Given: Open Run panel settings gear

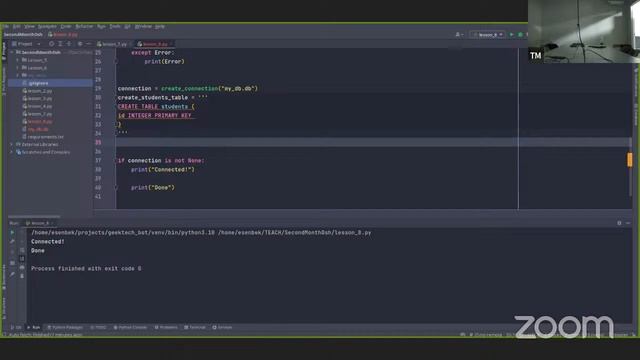Looking at the screenshot, I should pyautogui.click(x=619, y=223).
